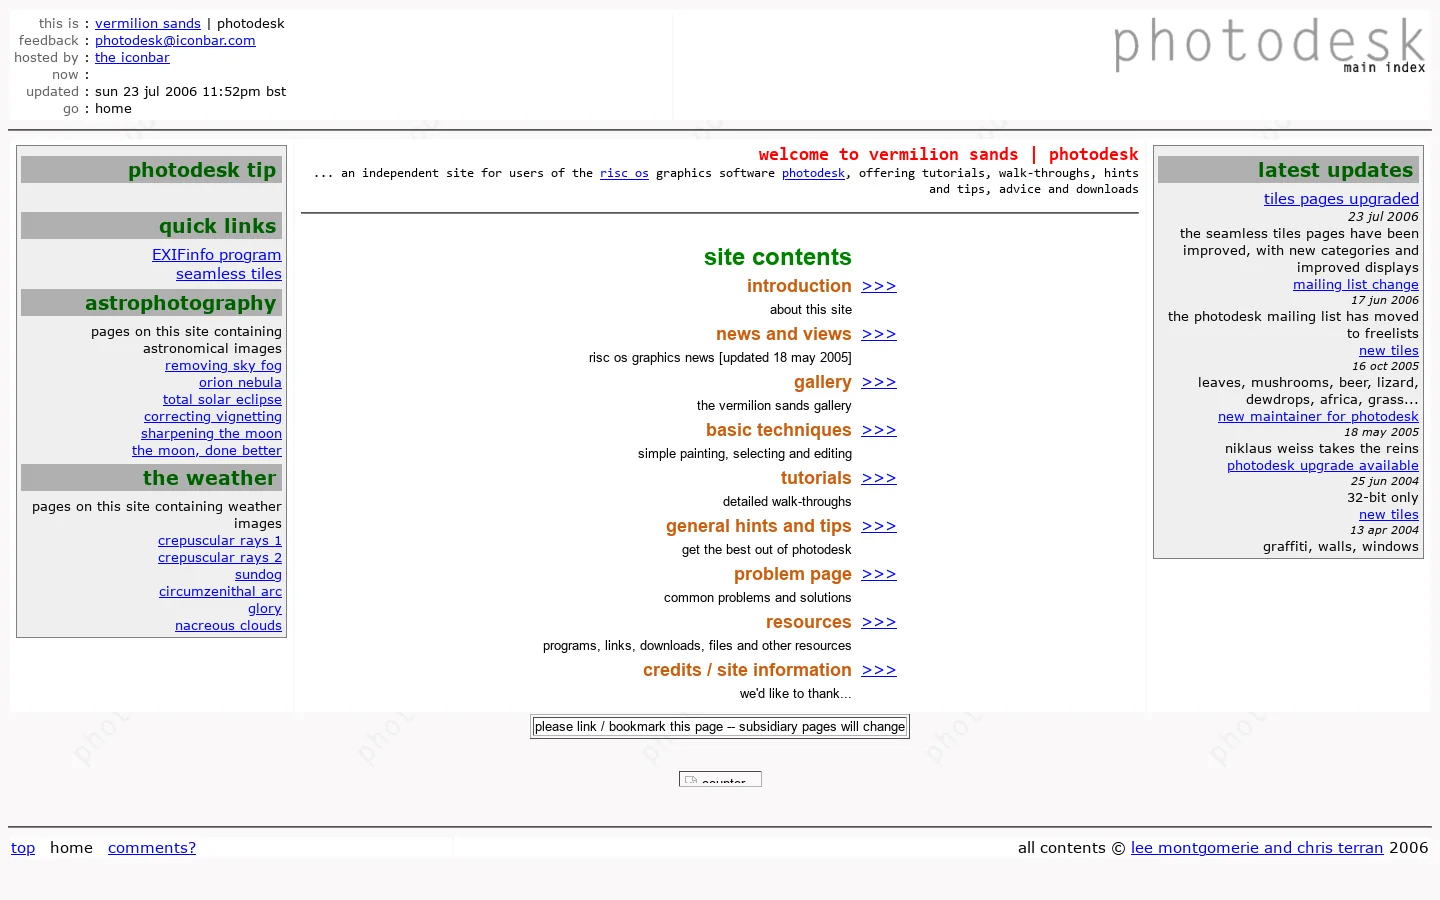
Task: Open the sundog weather link
Action: (258, 575)
